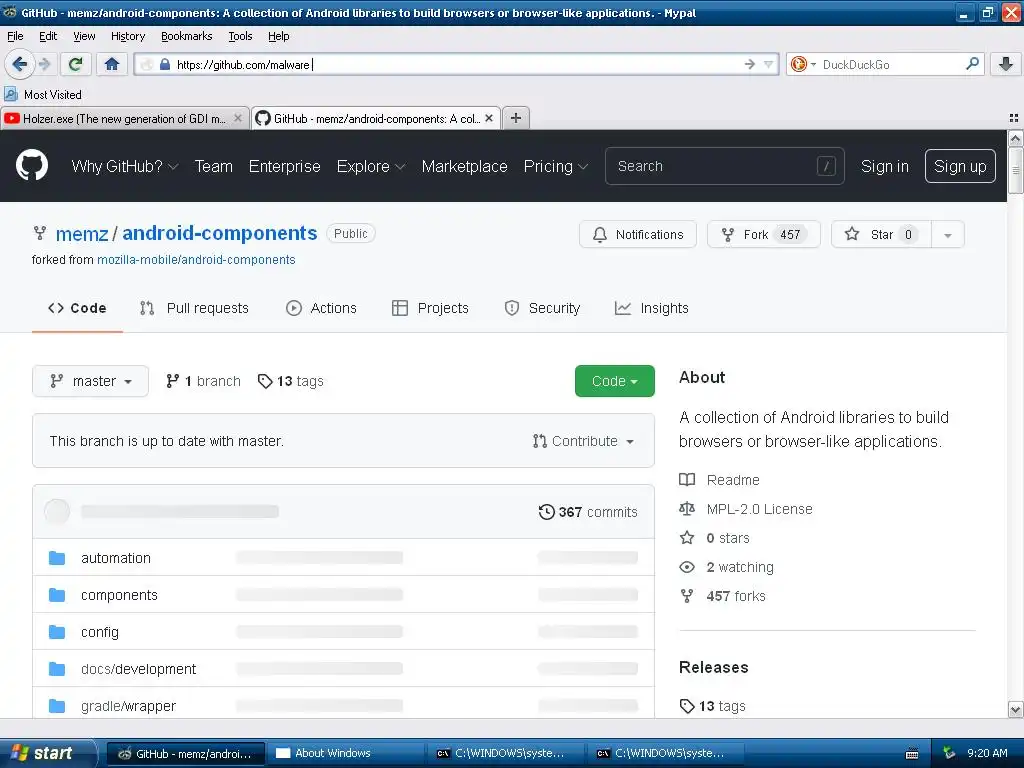Screen dimensions: 1024x768
Task: Open the Marketplace link
Action: coord(464,167)
